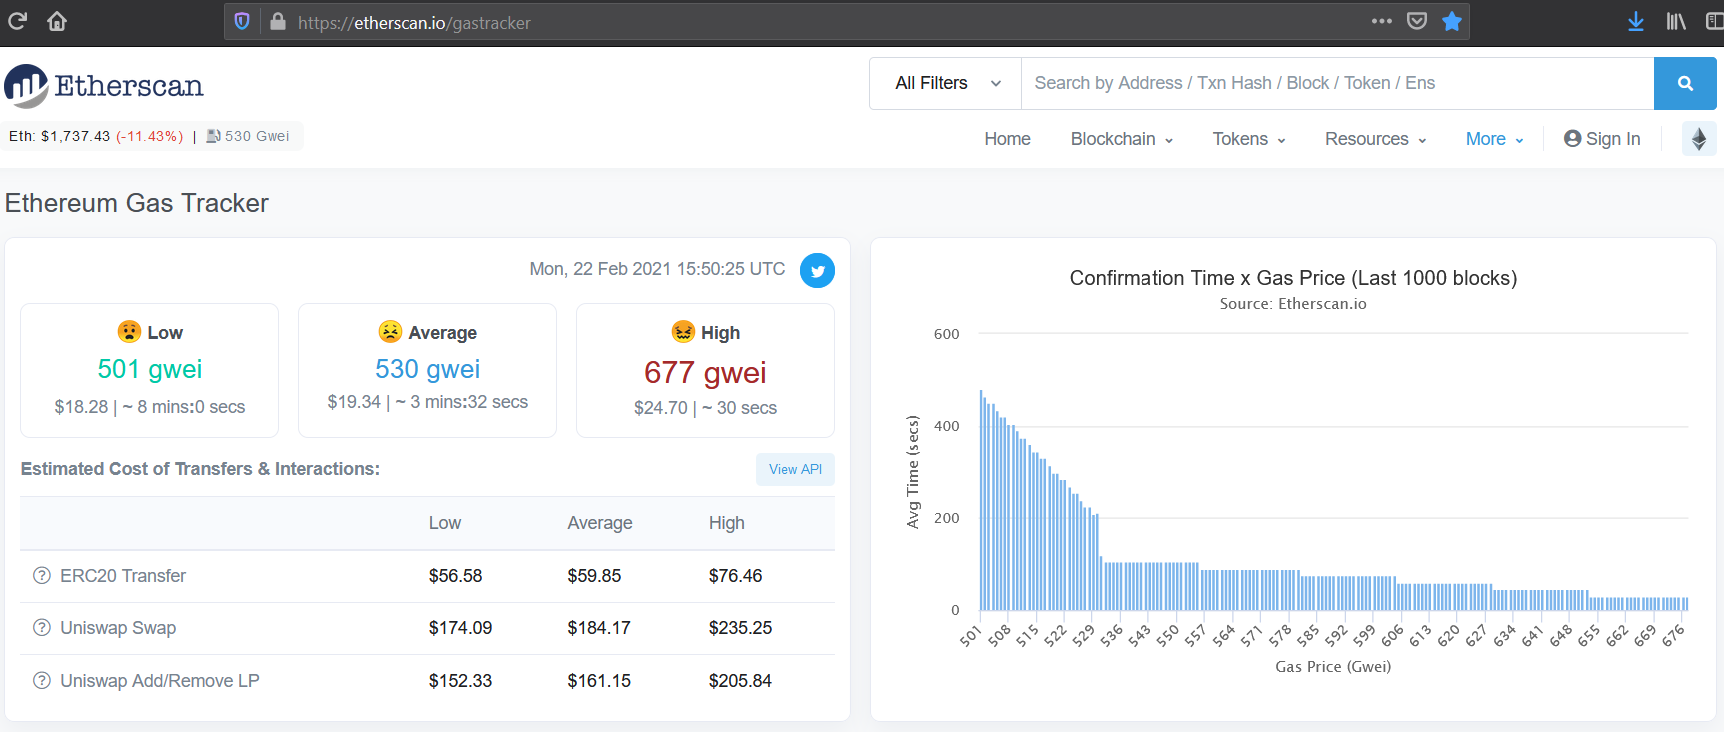Select the 530 gwei Average value
Viewport: 1724px width, 732px height.
tap(428, 369)
